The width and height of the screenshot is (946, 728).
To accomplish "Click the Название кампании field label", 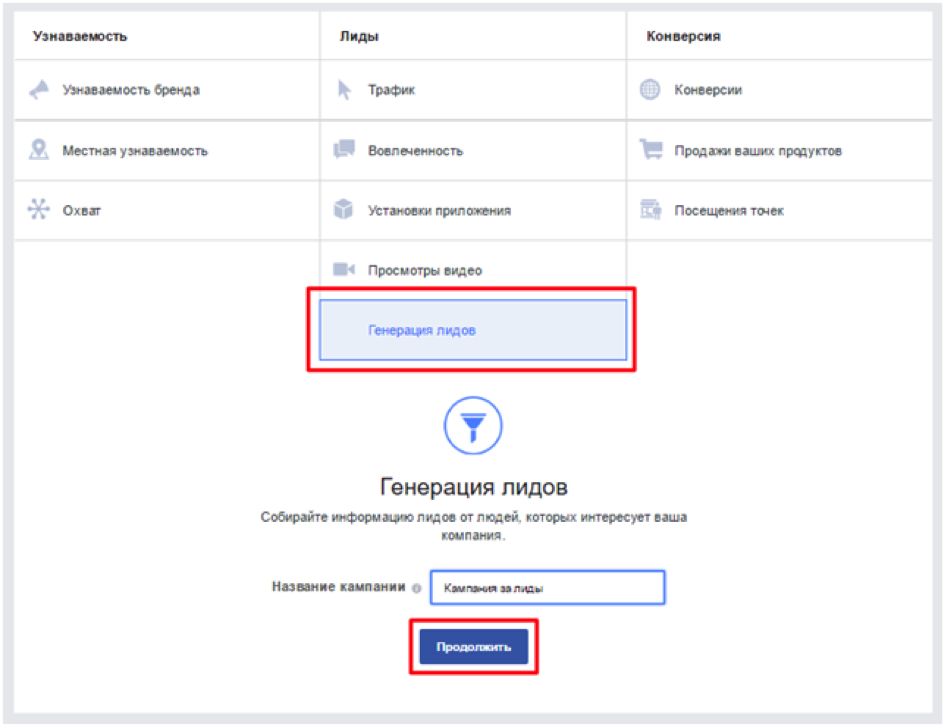I will click(x=339, y=587).
